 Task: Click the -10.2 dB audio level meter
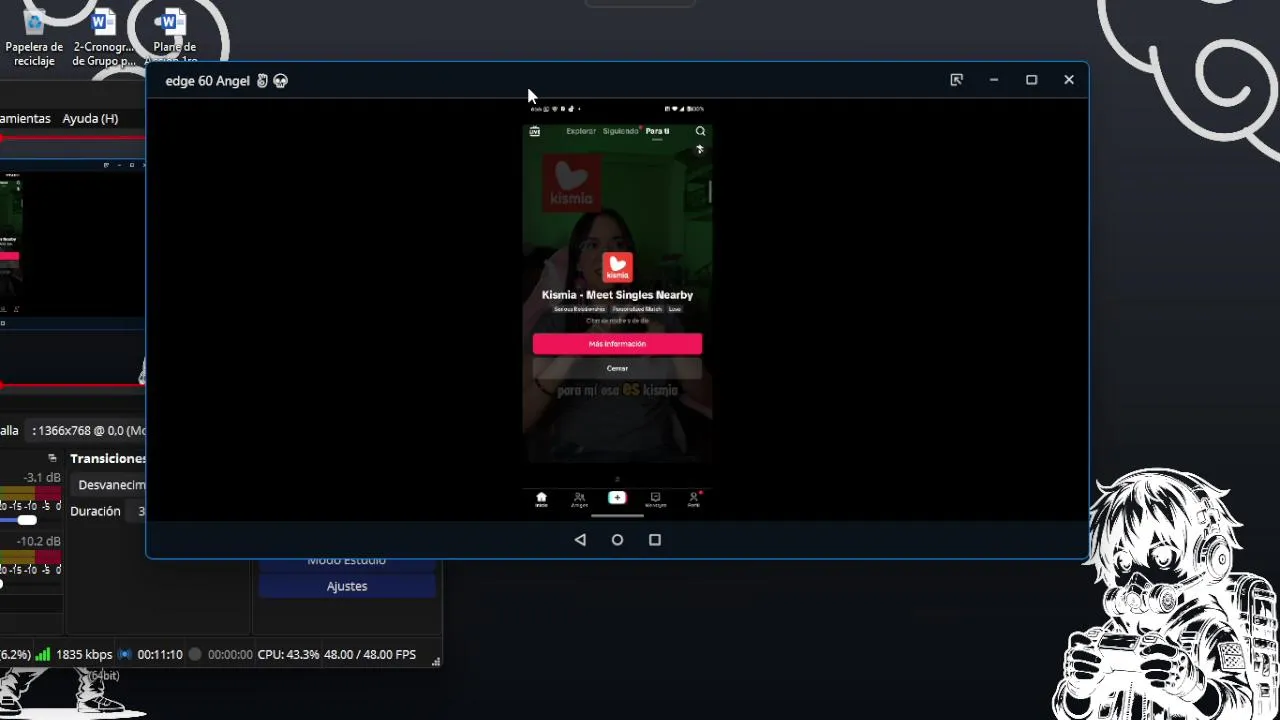tap(30, 556)
